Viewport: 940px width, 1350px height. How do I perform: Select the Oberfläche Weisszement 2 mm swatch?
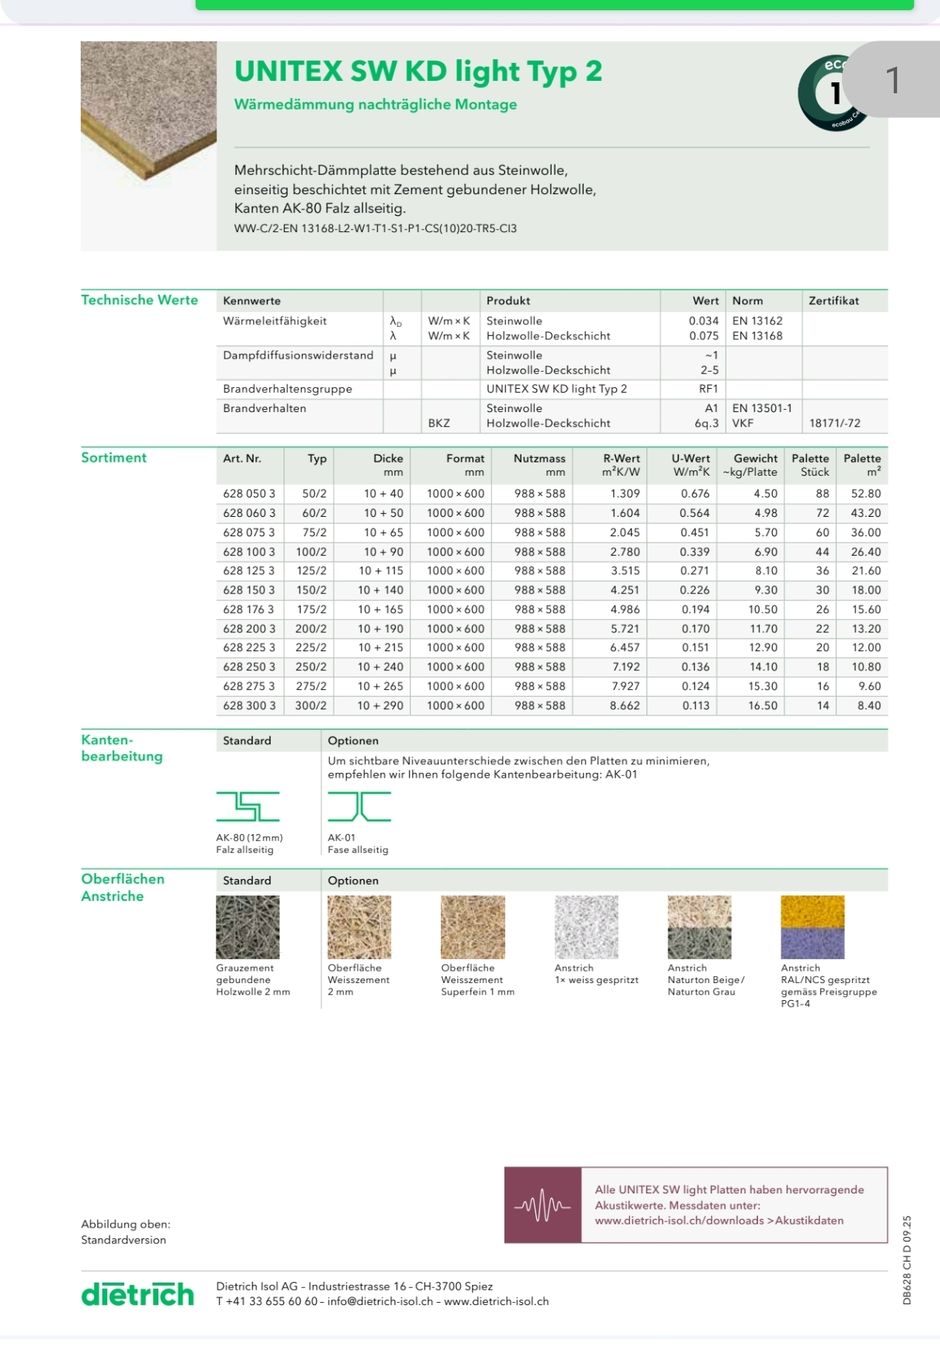[359, 927]
